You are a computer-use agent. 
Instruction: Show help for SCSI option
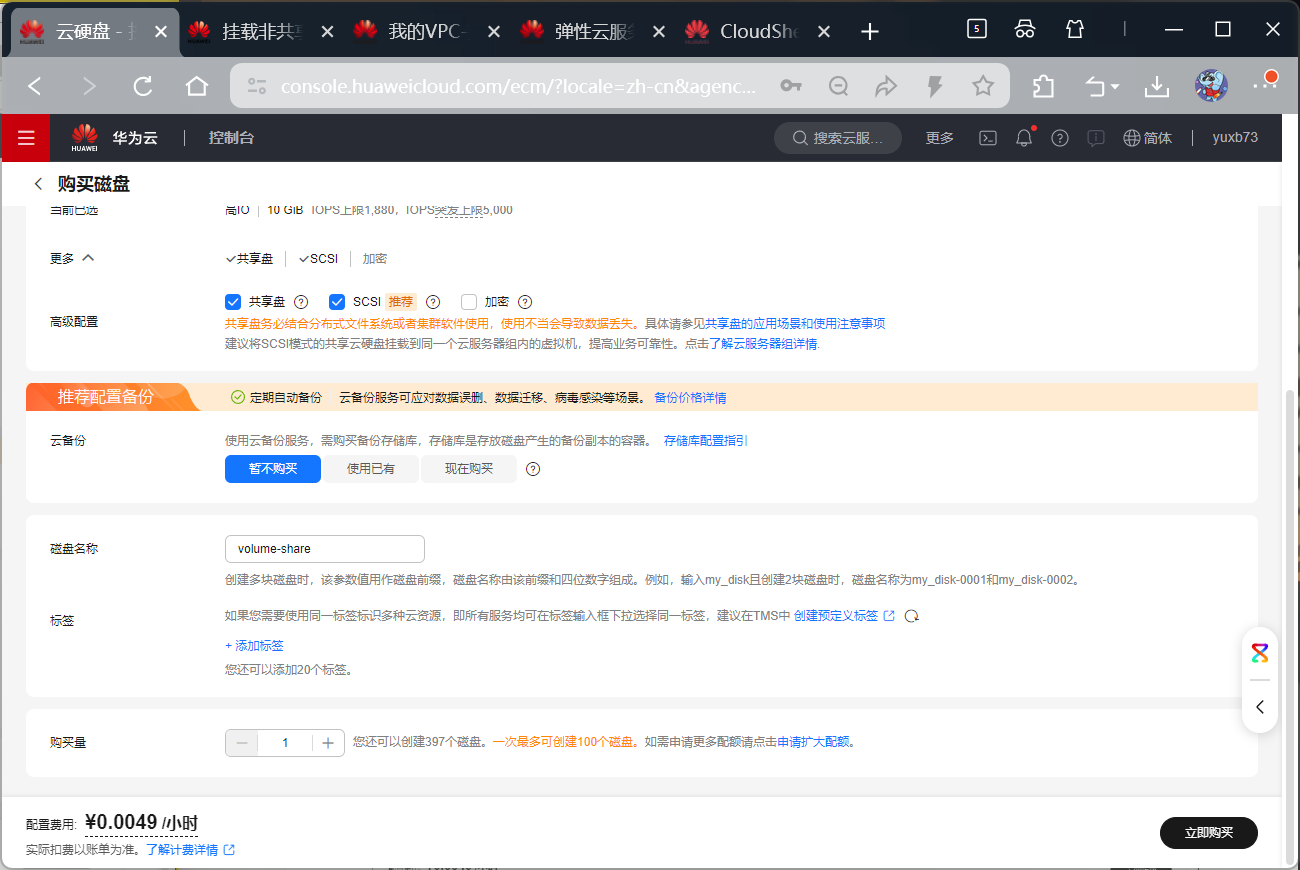pos(433,302)
